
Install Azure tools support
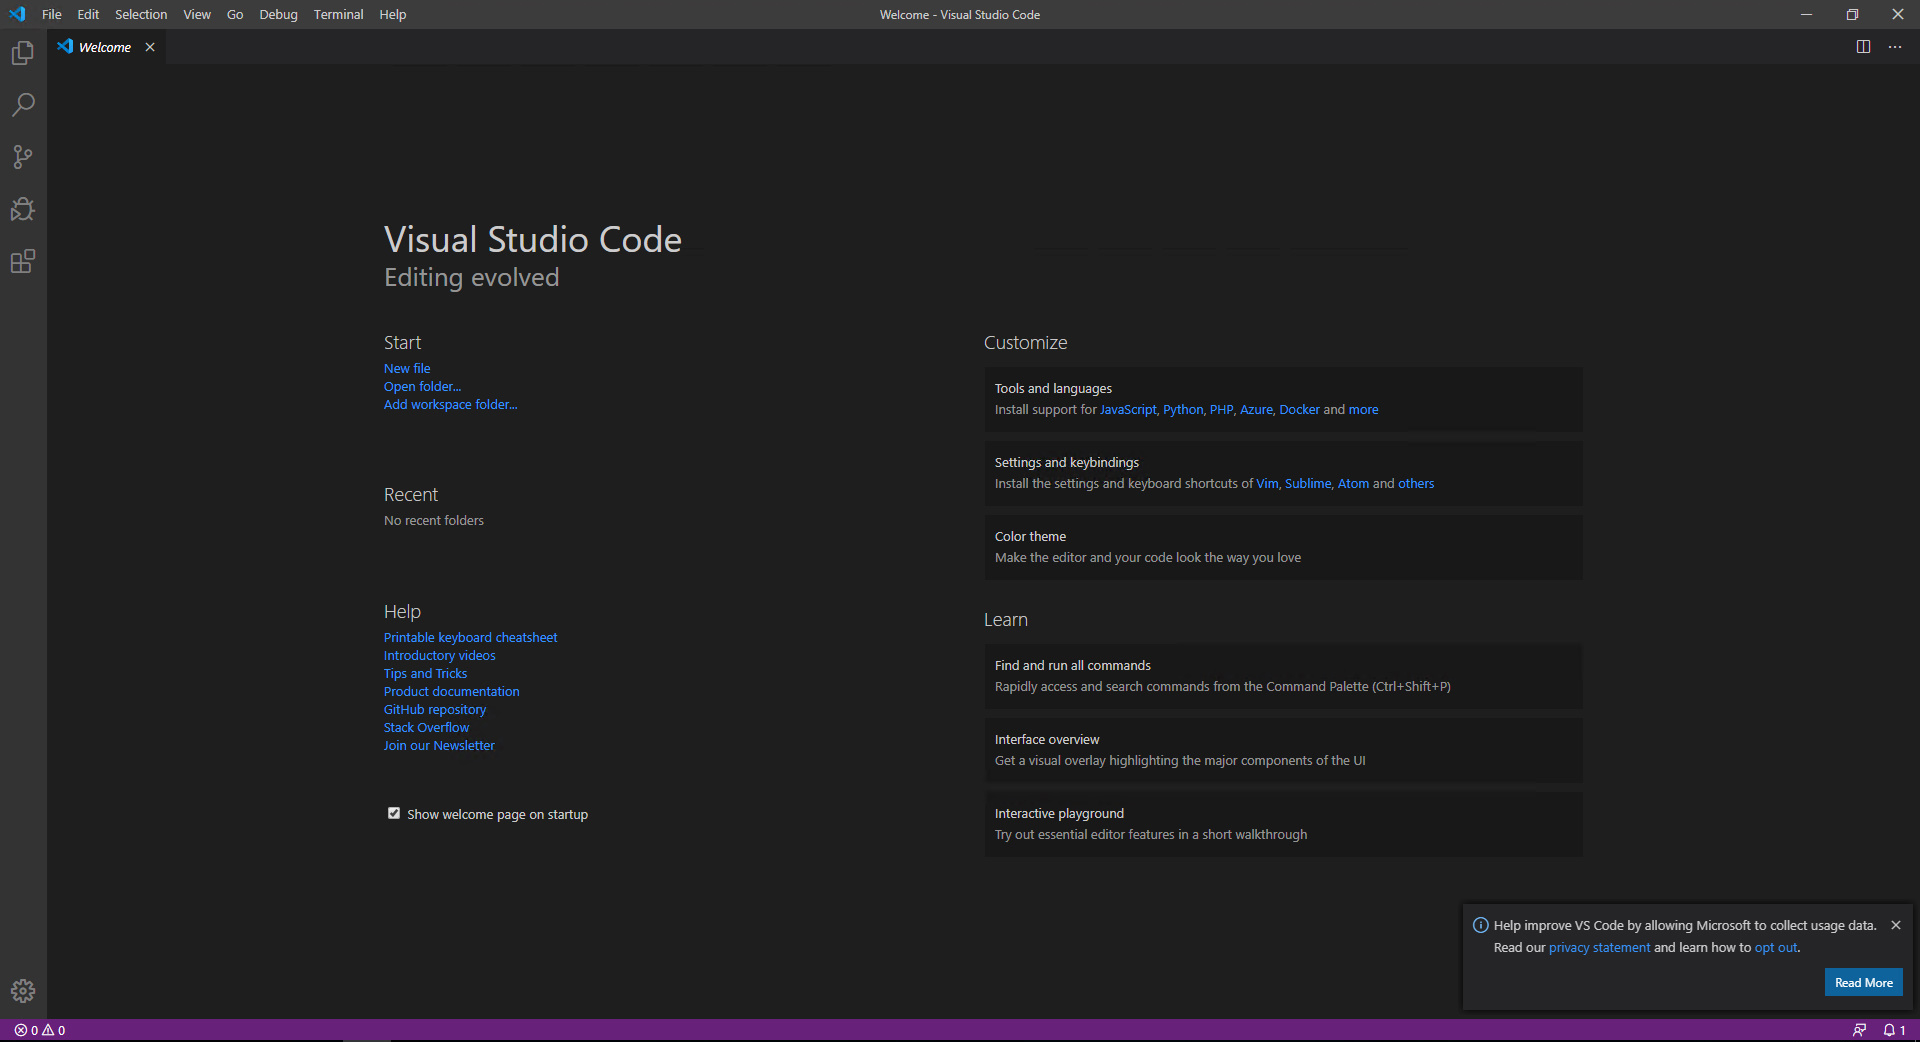(x=1256, y=409)
